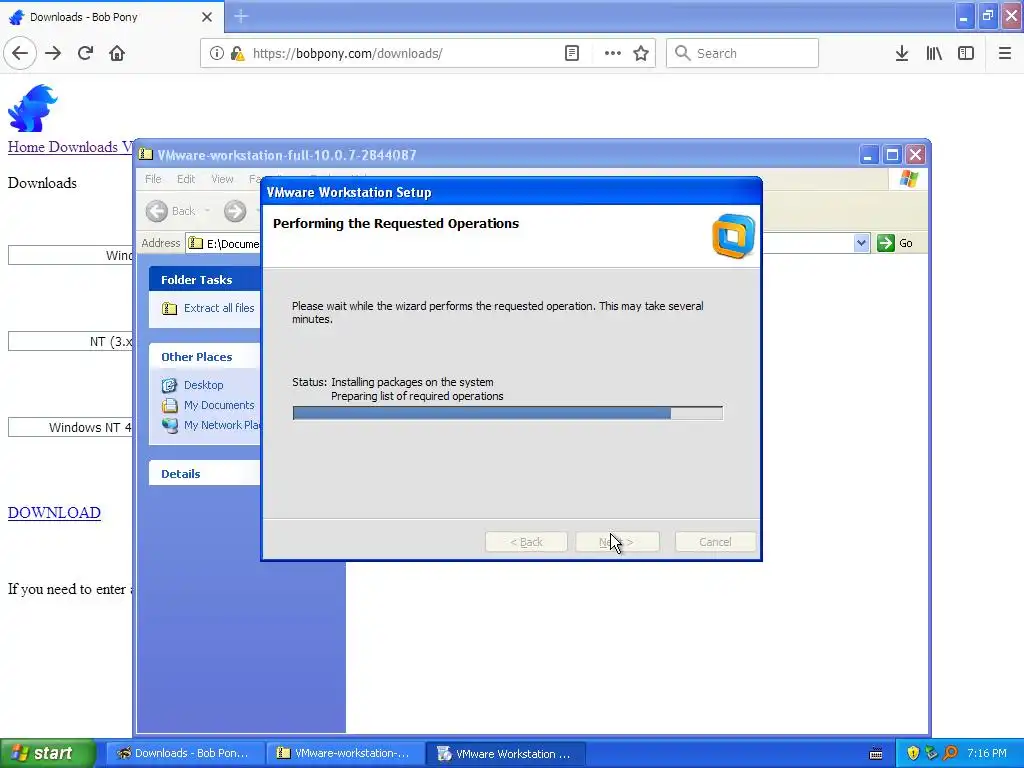Click the lock warning icon in URL bar
Image resolution: width=1024 pixels, height=768 pixels.
click(238, 54)
